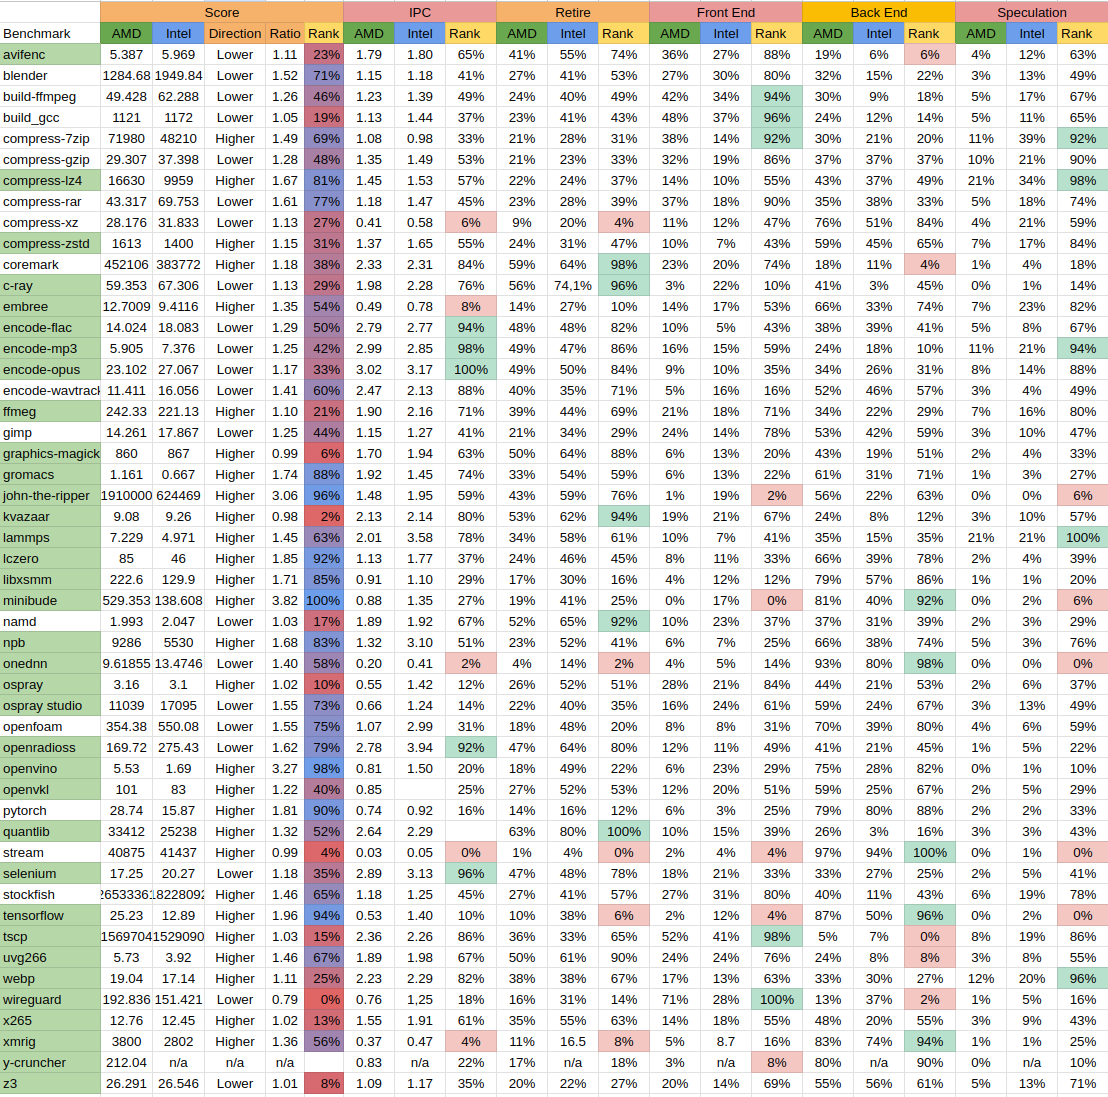The width and height of the screenshot is (1108, 1097).
Task: Click the Front End group header
Action: pos(725,12)
